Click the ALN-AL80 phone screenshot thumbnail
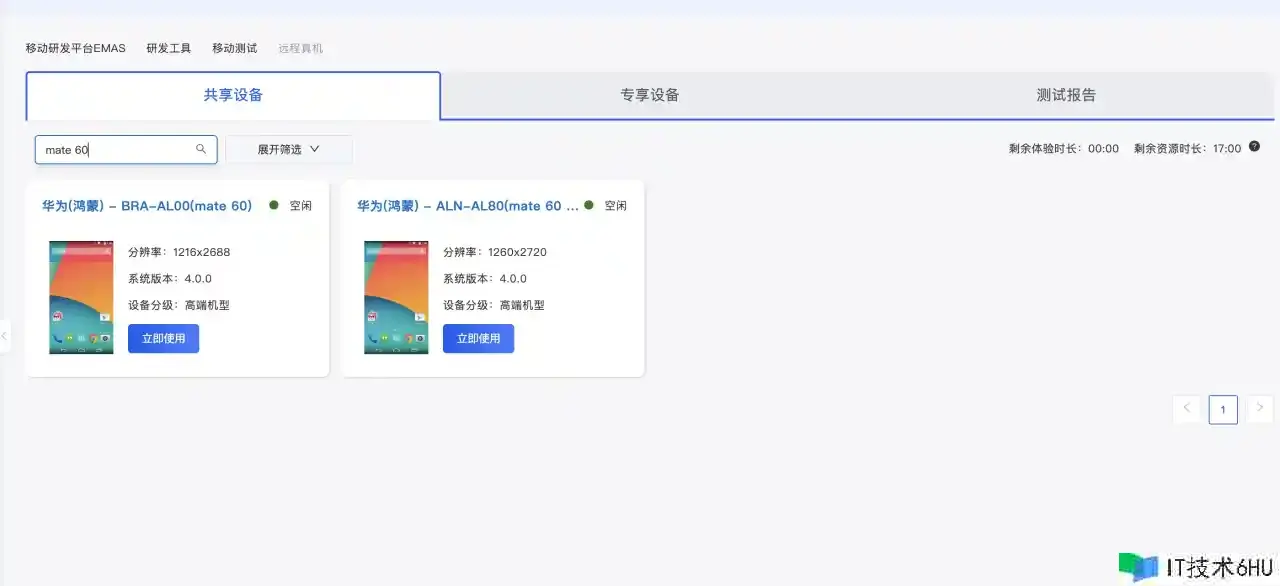This screenshot has height=586, width=1280. 396,297
